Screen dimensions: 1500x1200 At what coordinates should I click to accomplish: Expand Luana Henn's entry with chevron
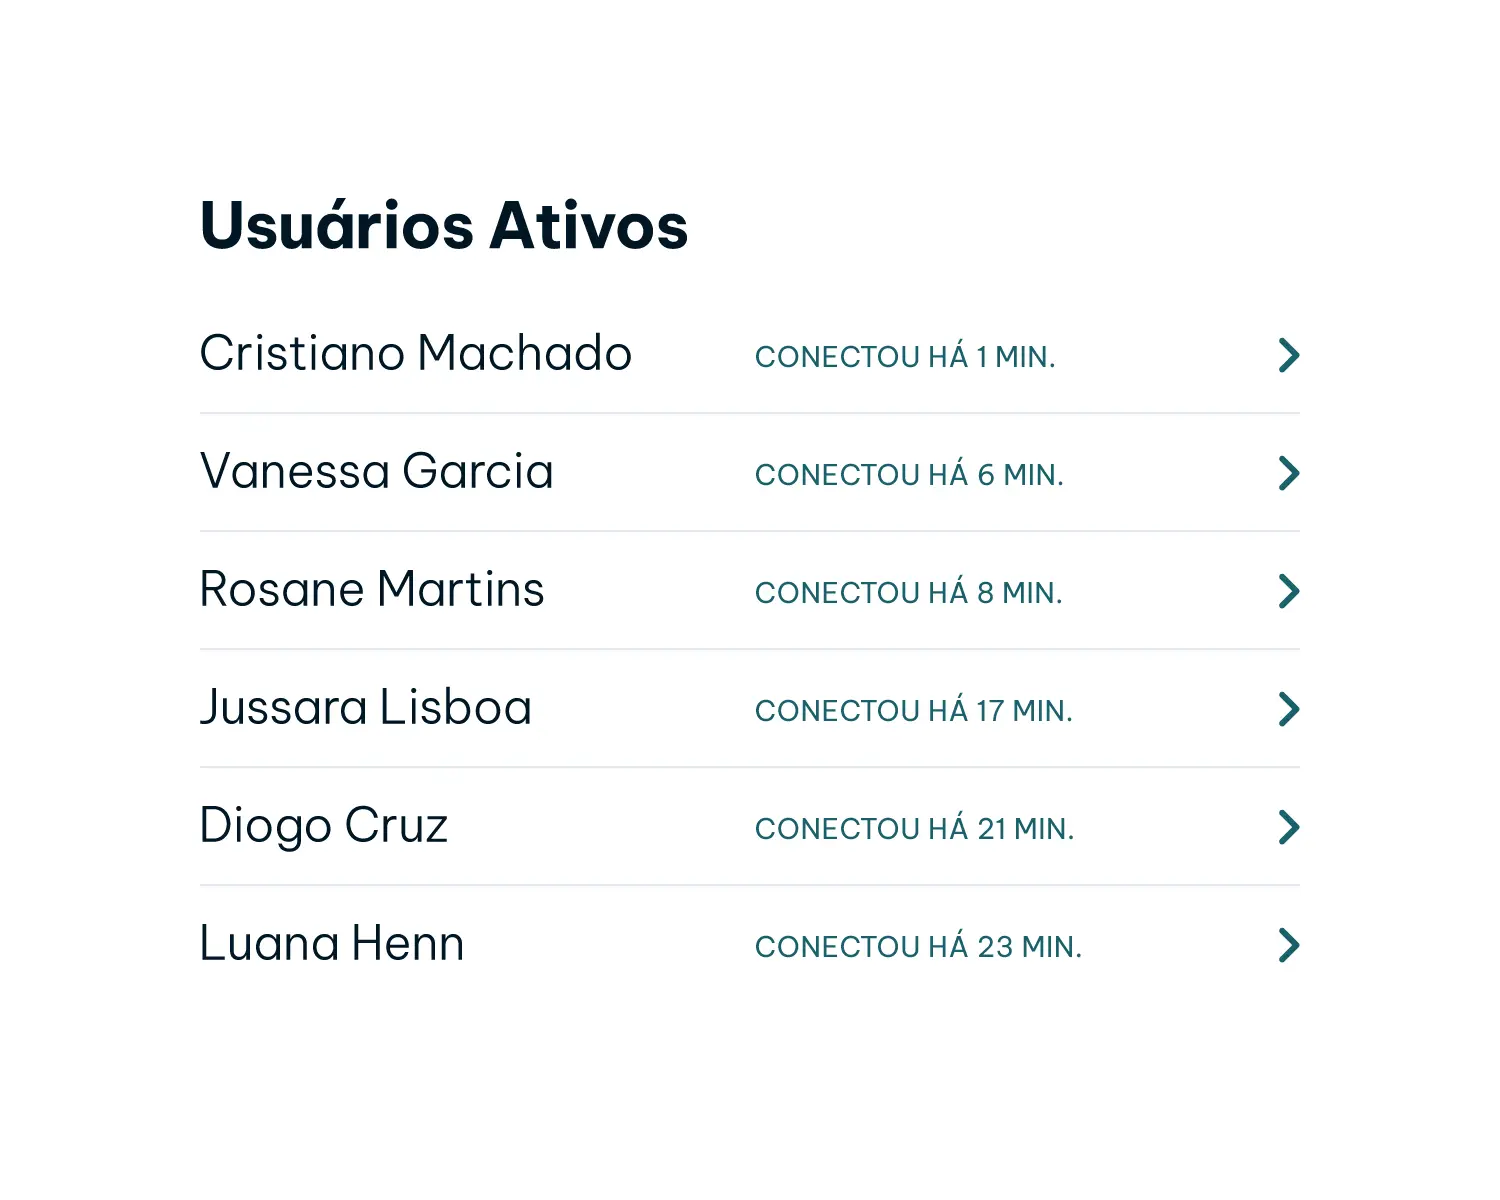1288,945
